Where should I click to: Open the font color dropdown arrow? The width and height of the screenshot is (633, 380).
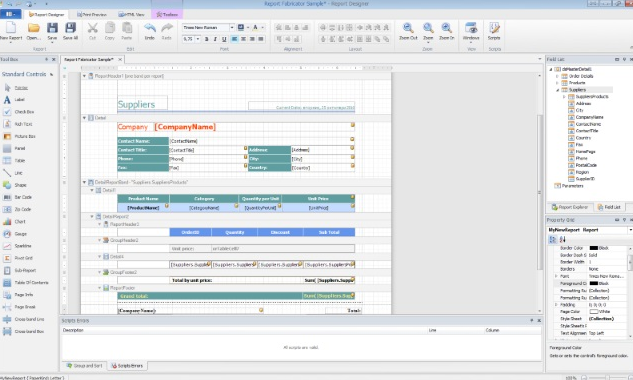tap(263, 27)
